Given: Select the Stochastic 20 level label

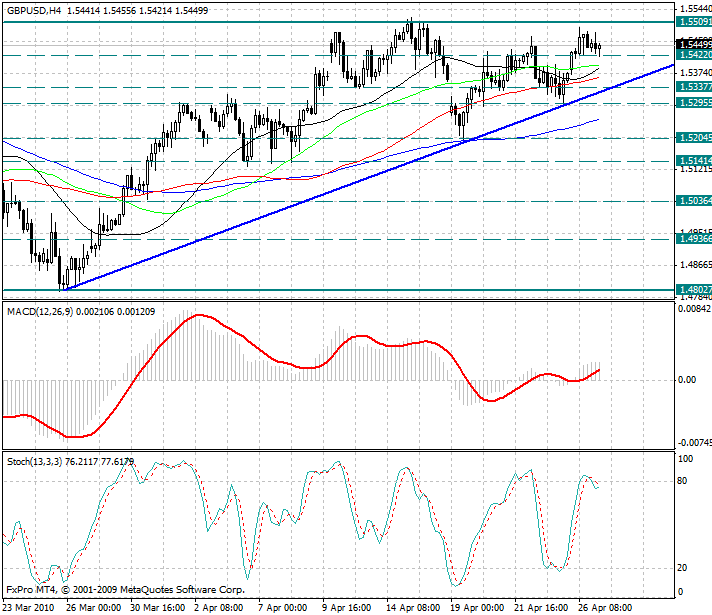Looking at the screenshot, I should coord(682,567).
